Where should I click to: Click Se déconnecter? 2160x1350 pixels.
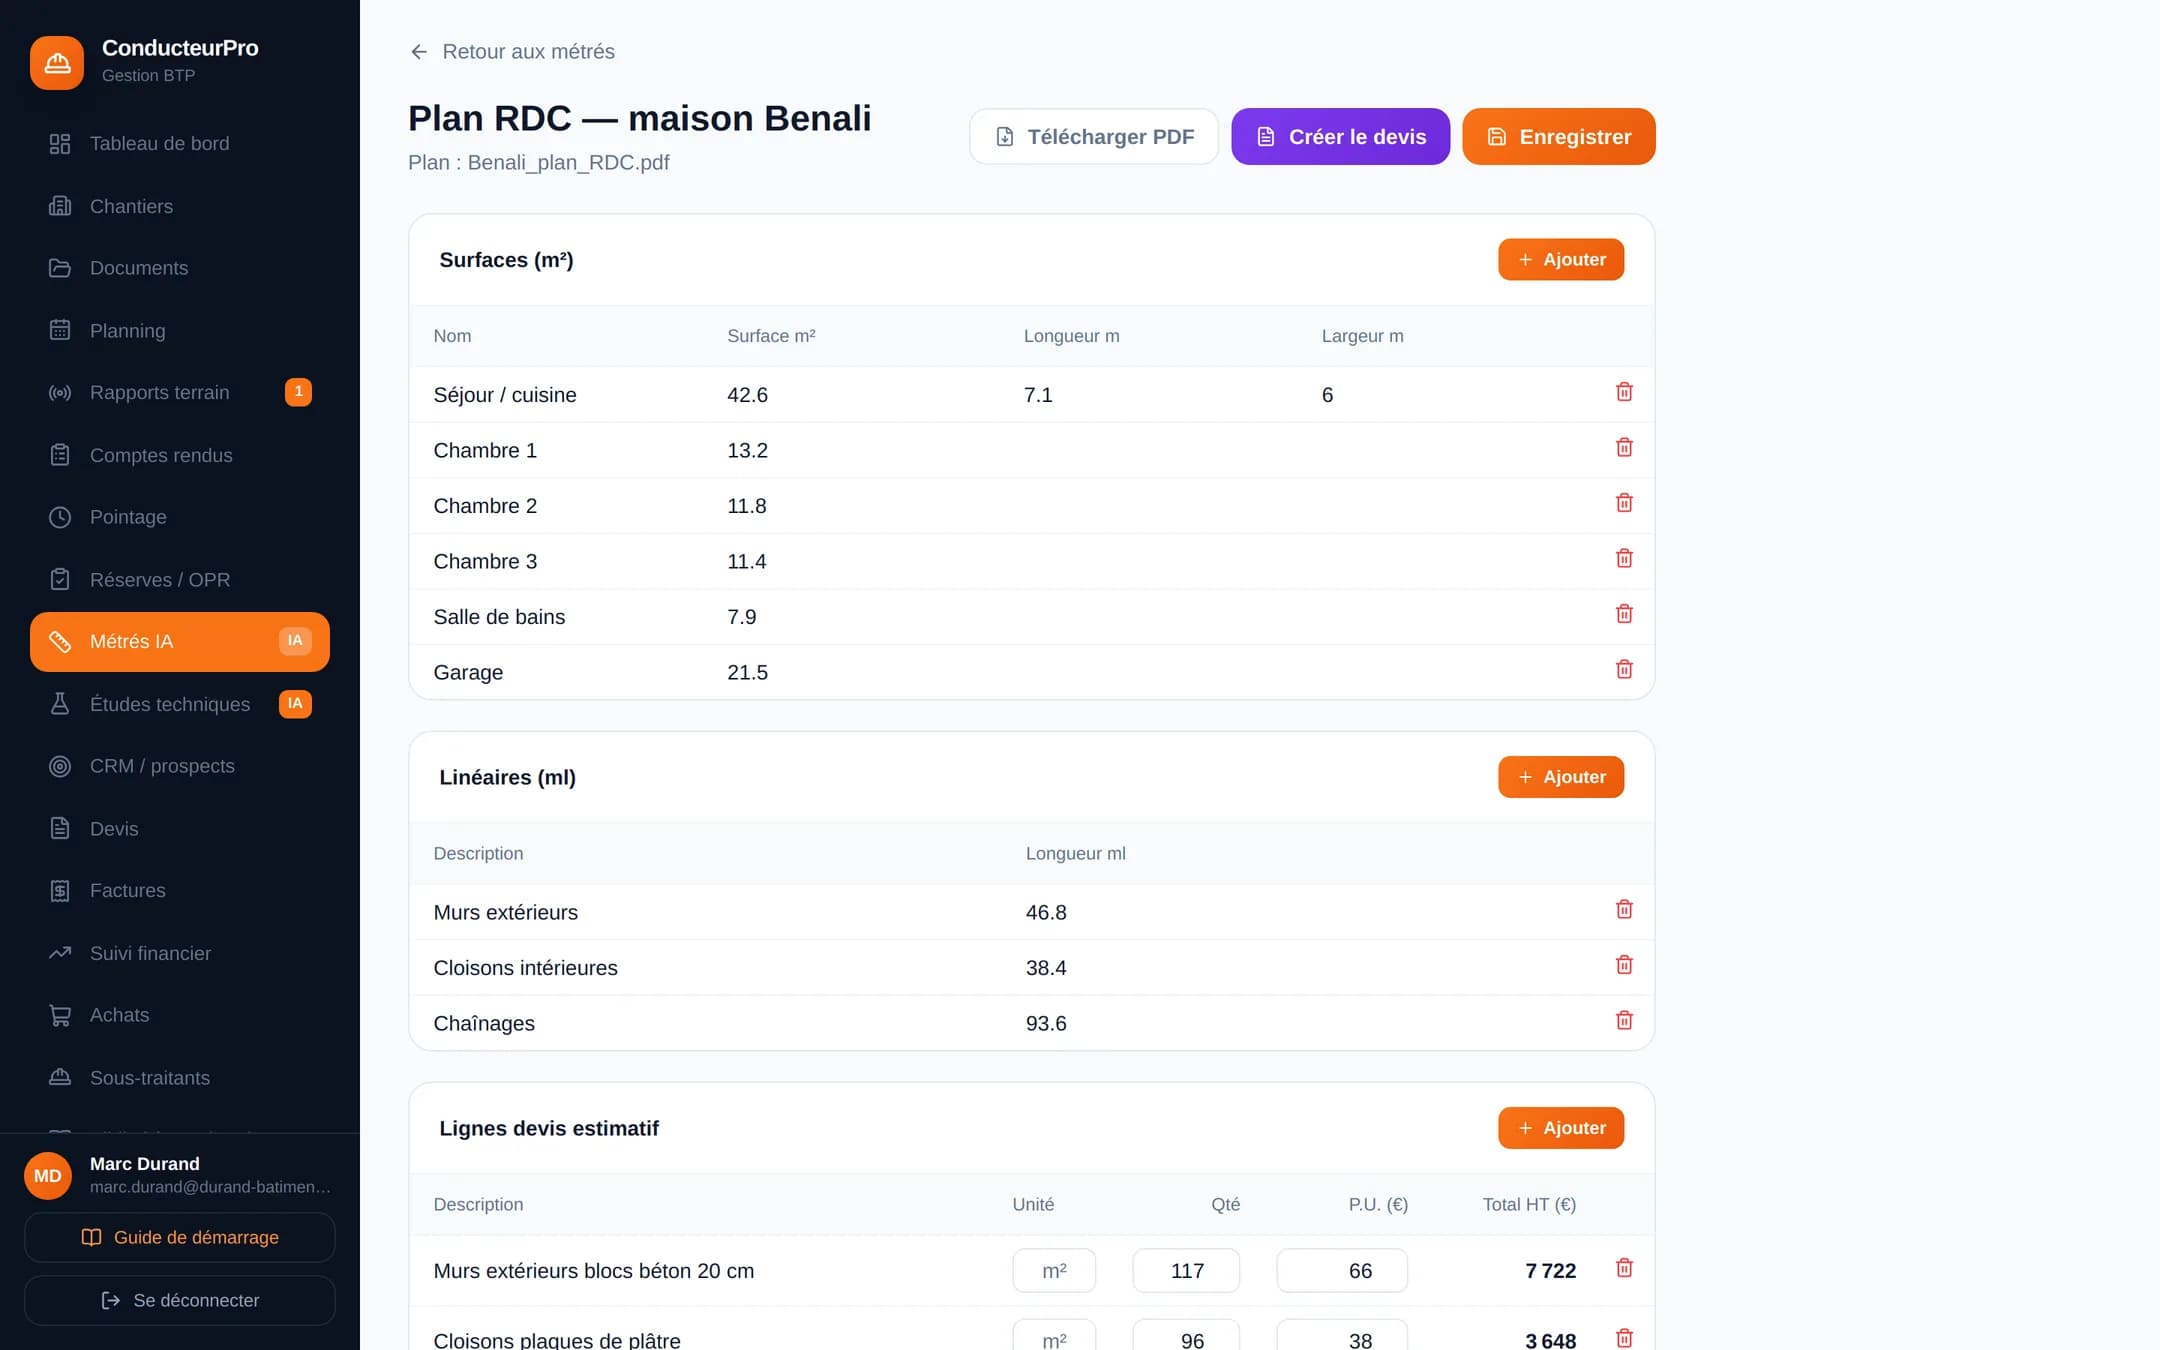click(180, 1300)
